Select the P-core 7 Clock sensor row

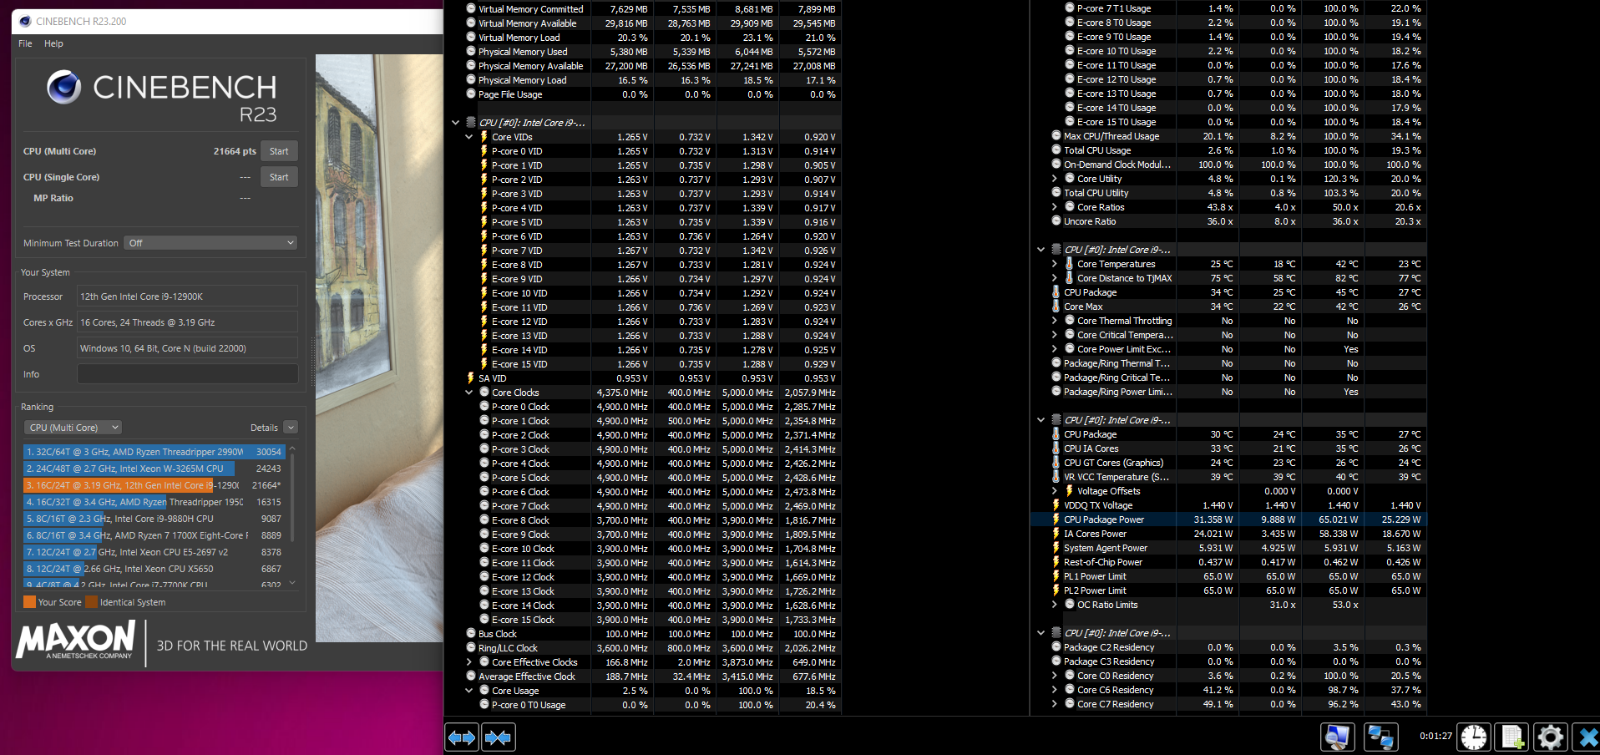click(x=652, y=506)
